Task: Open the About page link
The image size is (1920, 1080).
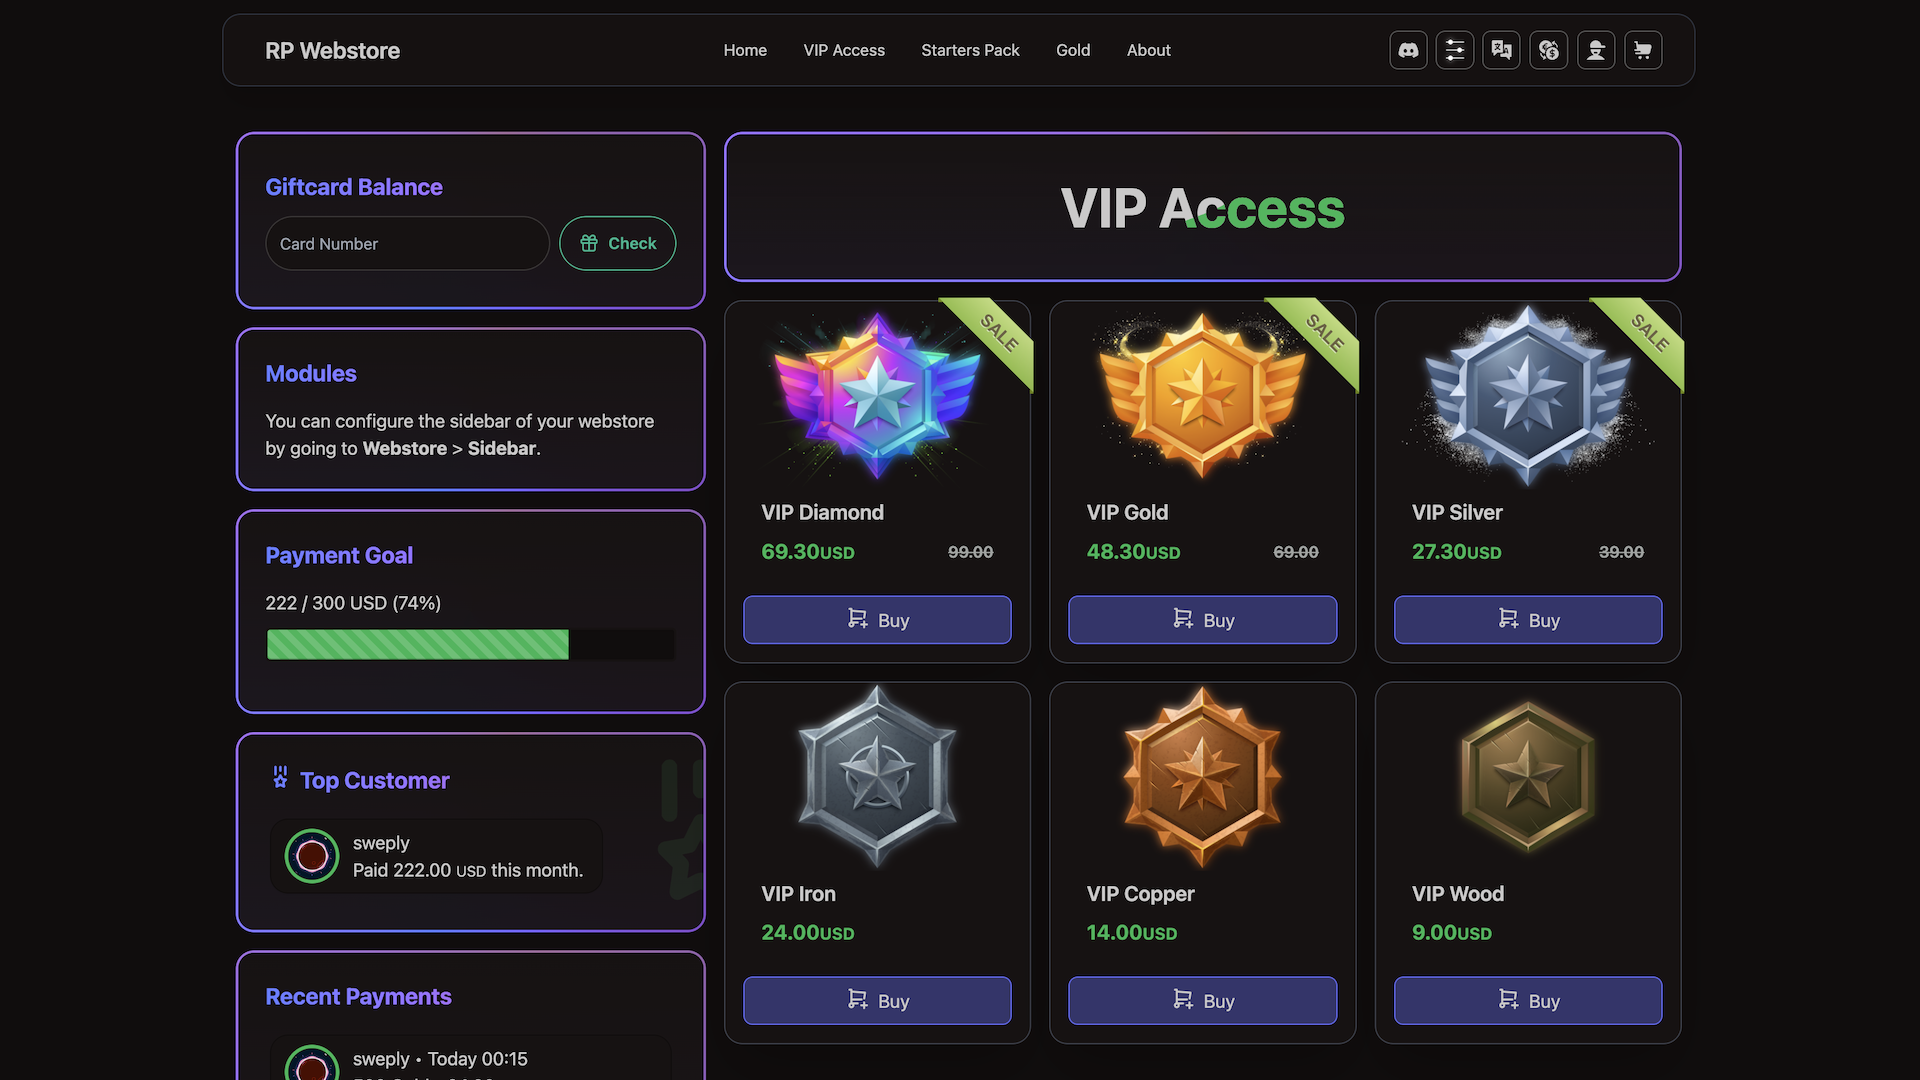Action: (x=1148, y=50)
